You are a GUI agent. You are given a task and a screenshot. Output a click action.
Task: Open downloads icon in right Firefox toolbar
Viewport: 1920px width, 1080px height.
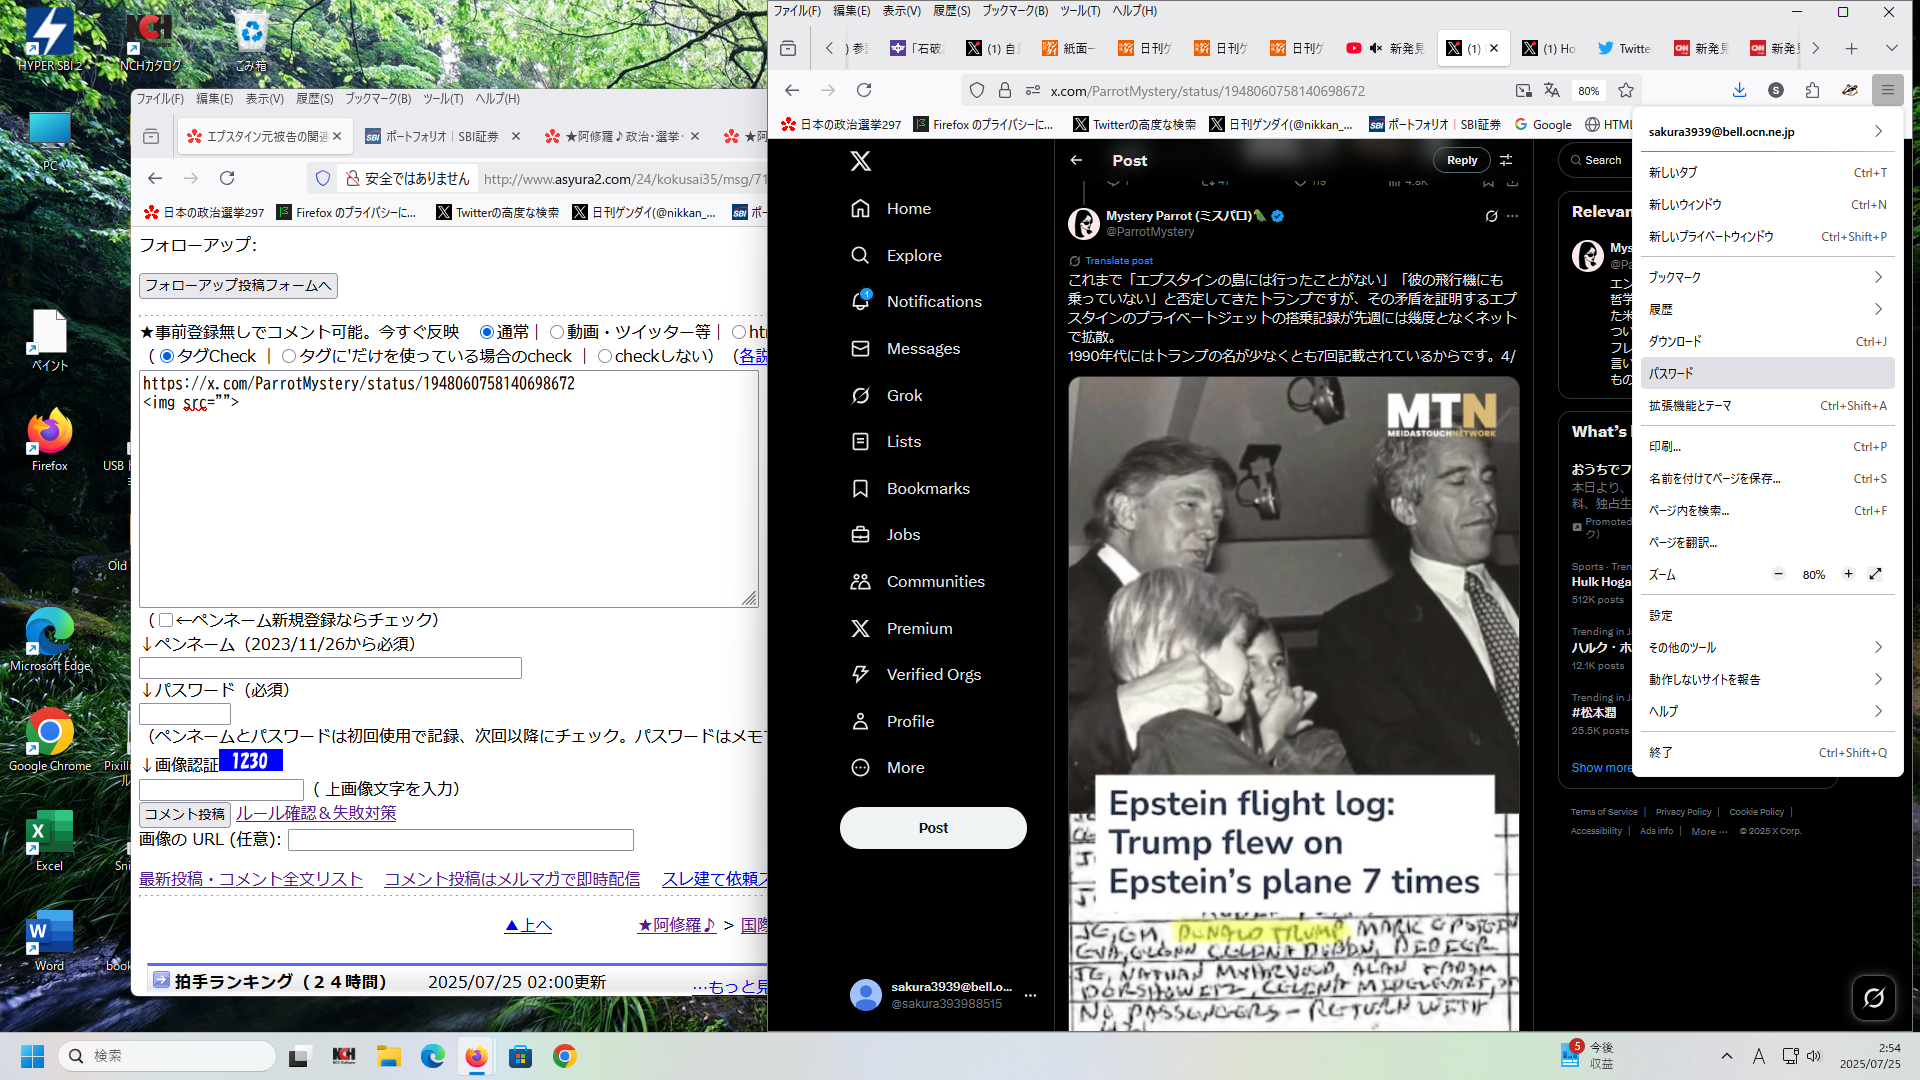(x=1739, y=90)
